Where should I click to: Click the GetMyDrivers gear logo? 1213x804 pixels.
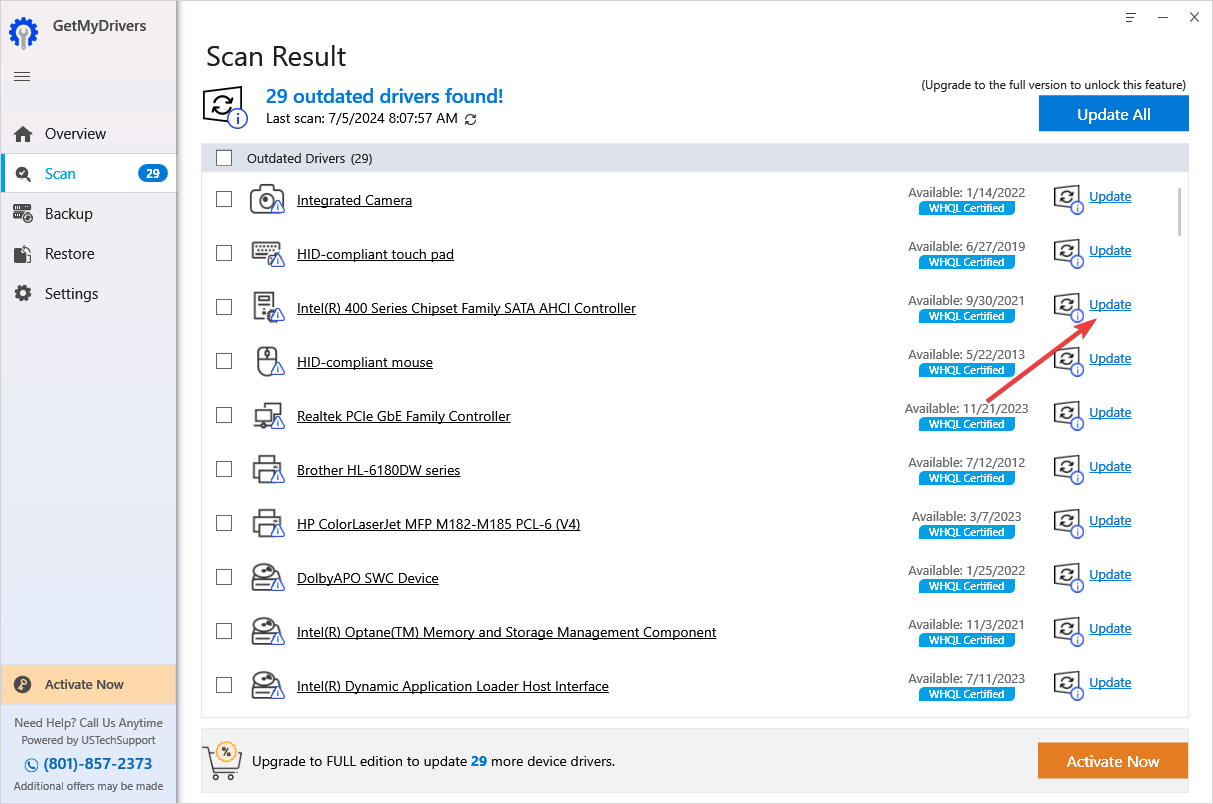[x=25, y=32]
